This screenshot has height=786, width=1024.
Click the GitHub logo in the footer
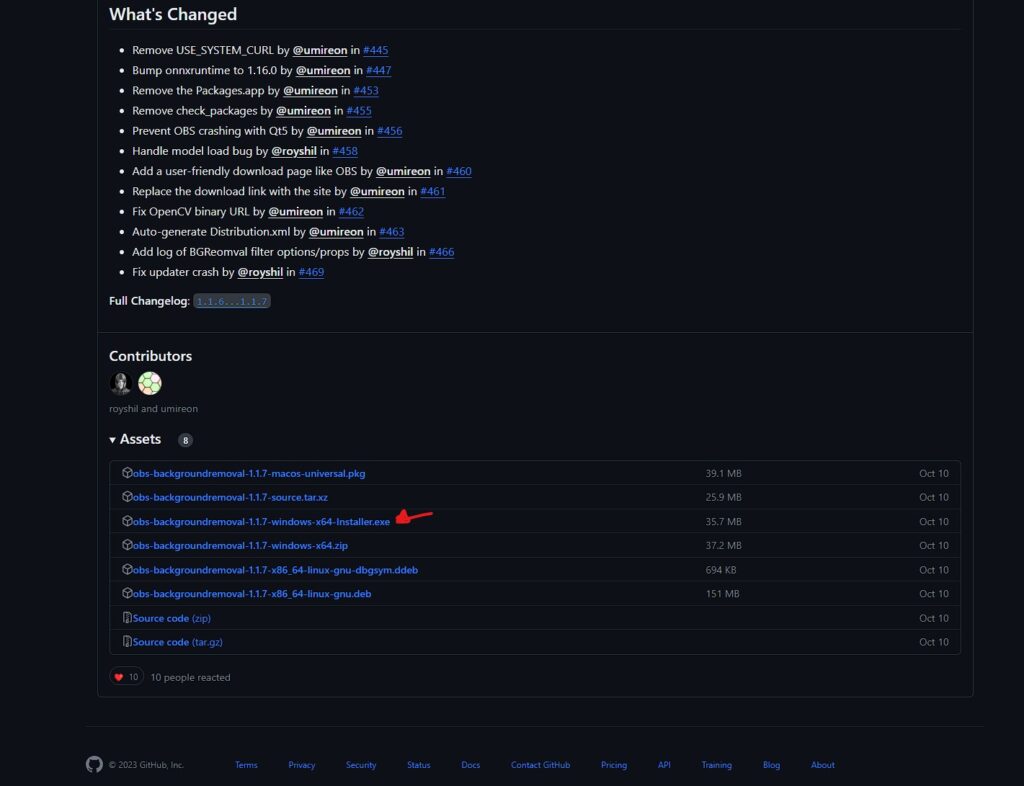pos(94,764)
